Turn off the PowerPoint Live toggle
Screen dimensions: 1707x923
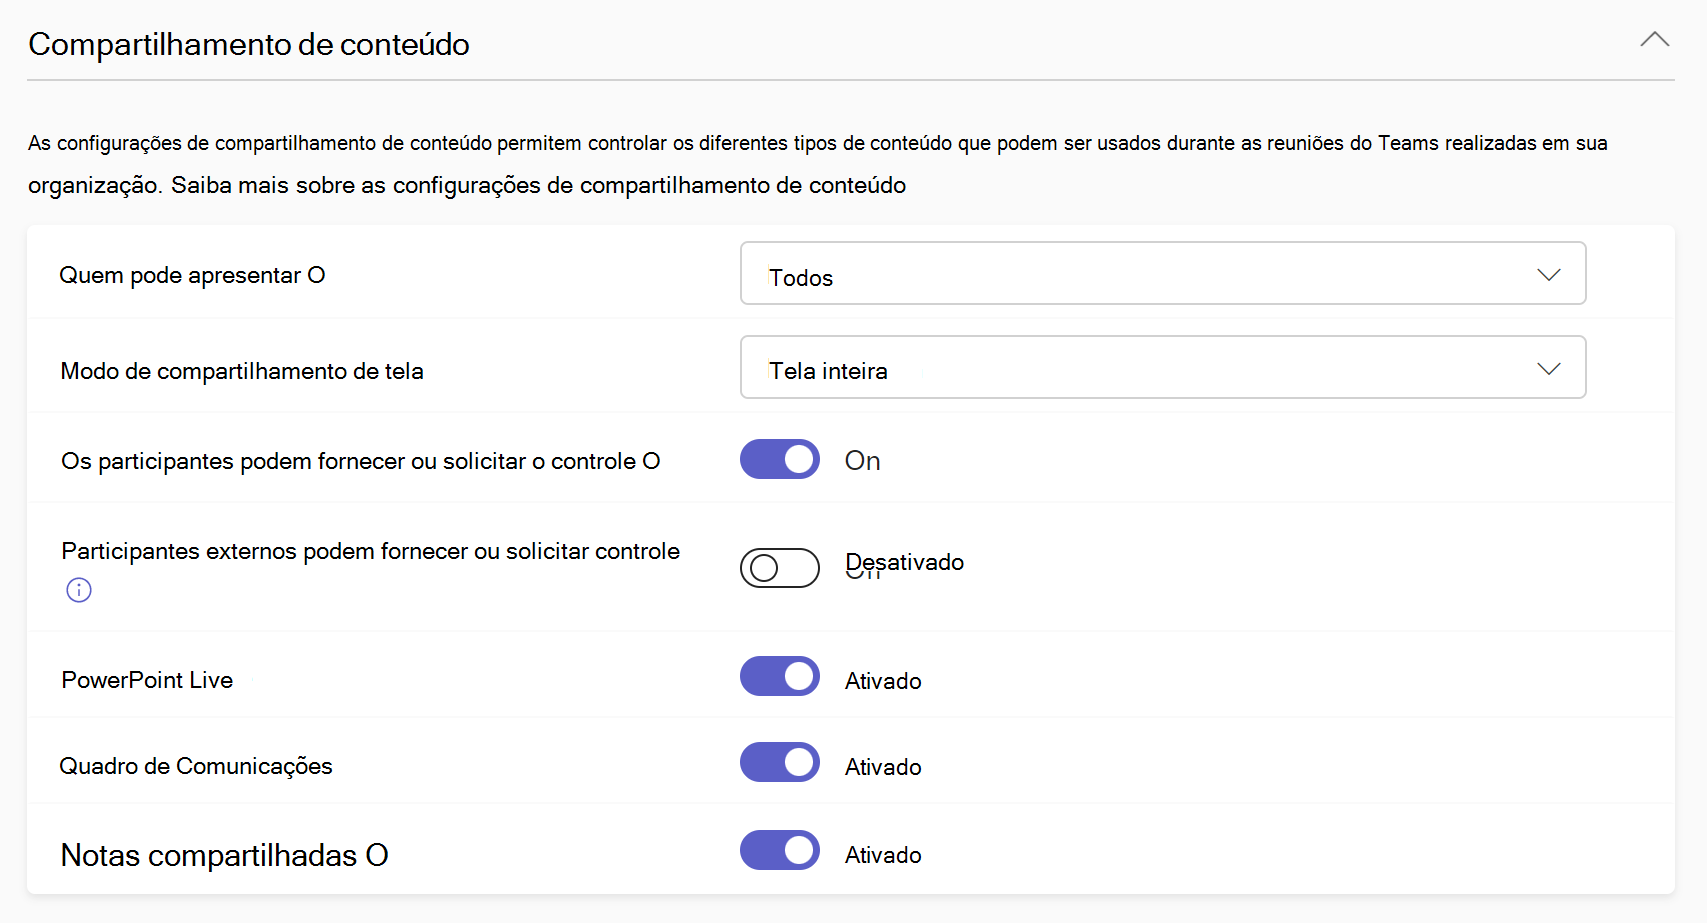point(780,676)
